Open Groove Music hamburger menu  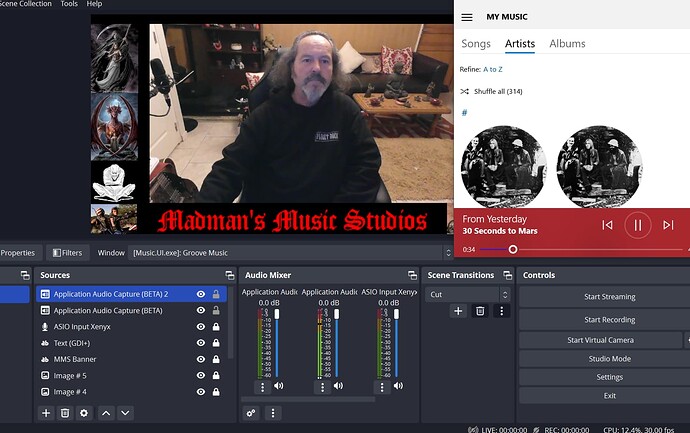click(x=466, y=17)
